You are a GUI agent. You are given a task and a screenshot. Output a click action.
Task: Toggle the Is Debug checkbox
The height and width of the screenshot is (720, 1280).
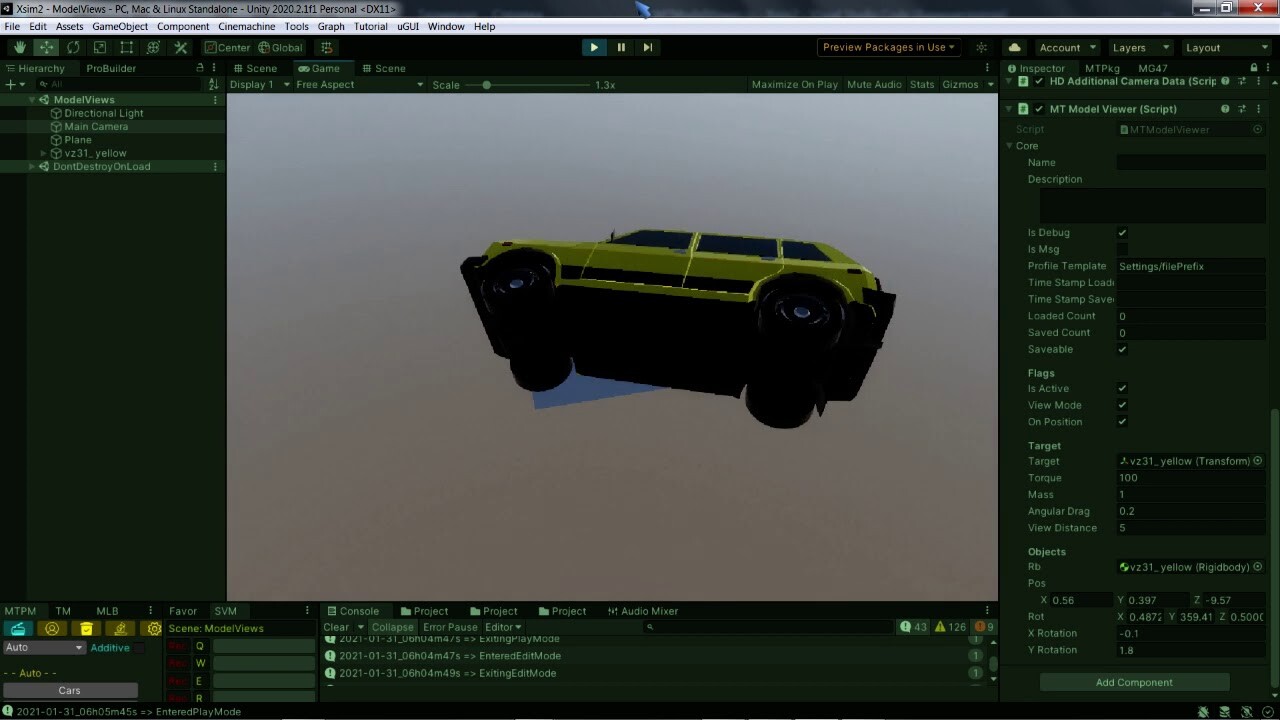pos(1122,232)
